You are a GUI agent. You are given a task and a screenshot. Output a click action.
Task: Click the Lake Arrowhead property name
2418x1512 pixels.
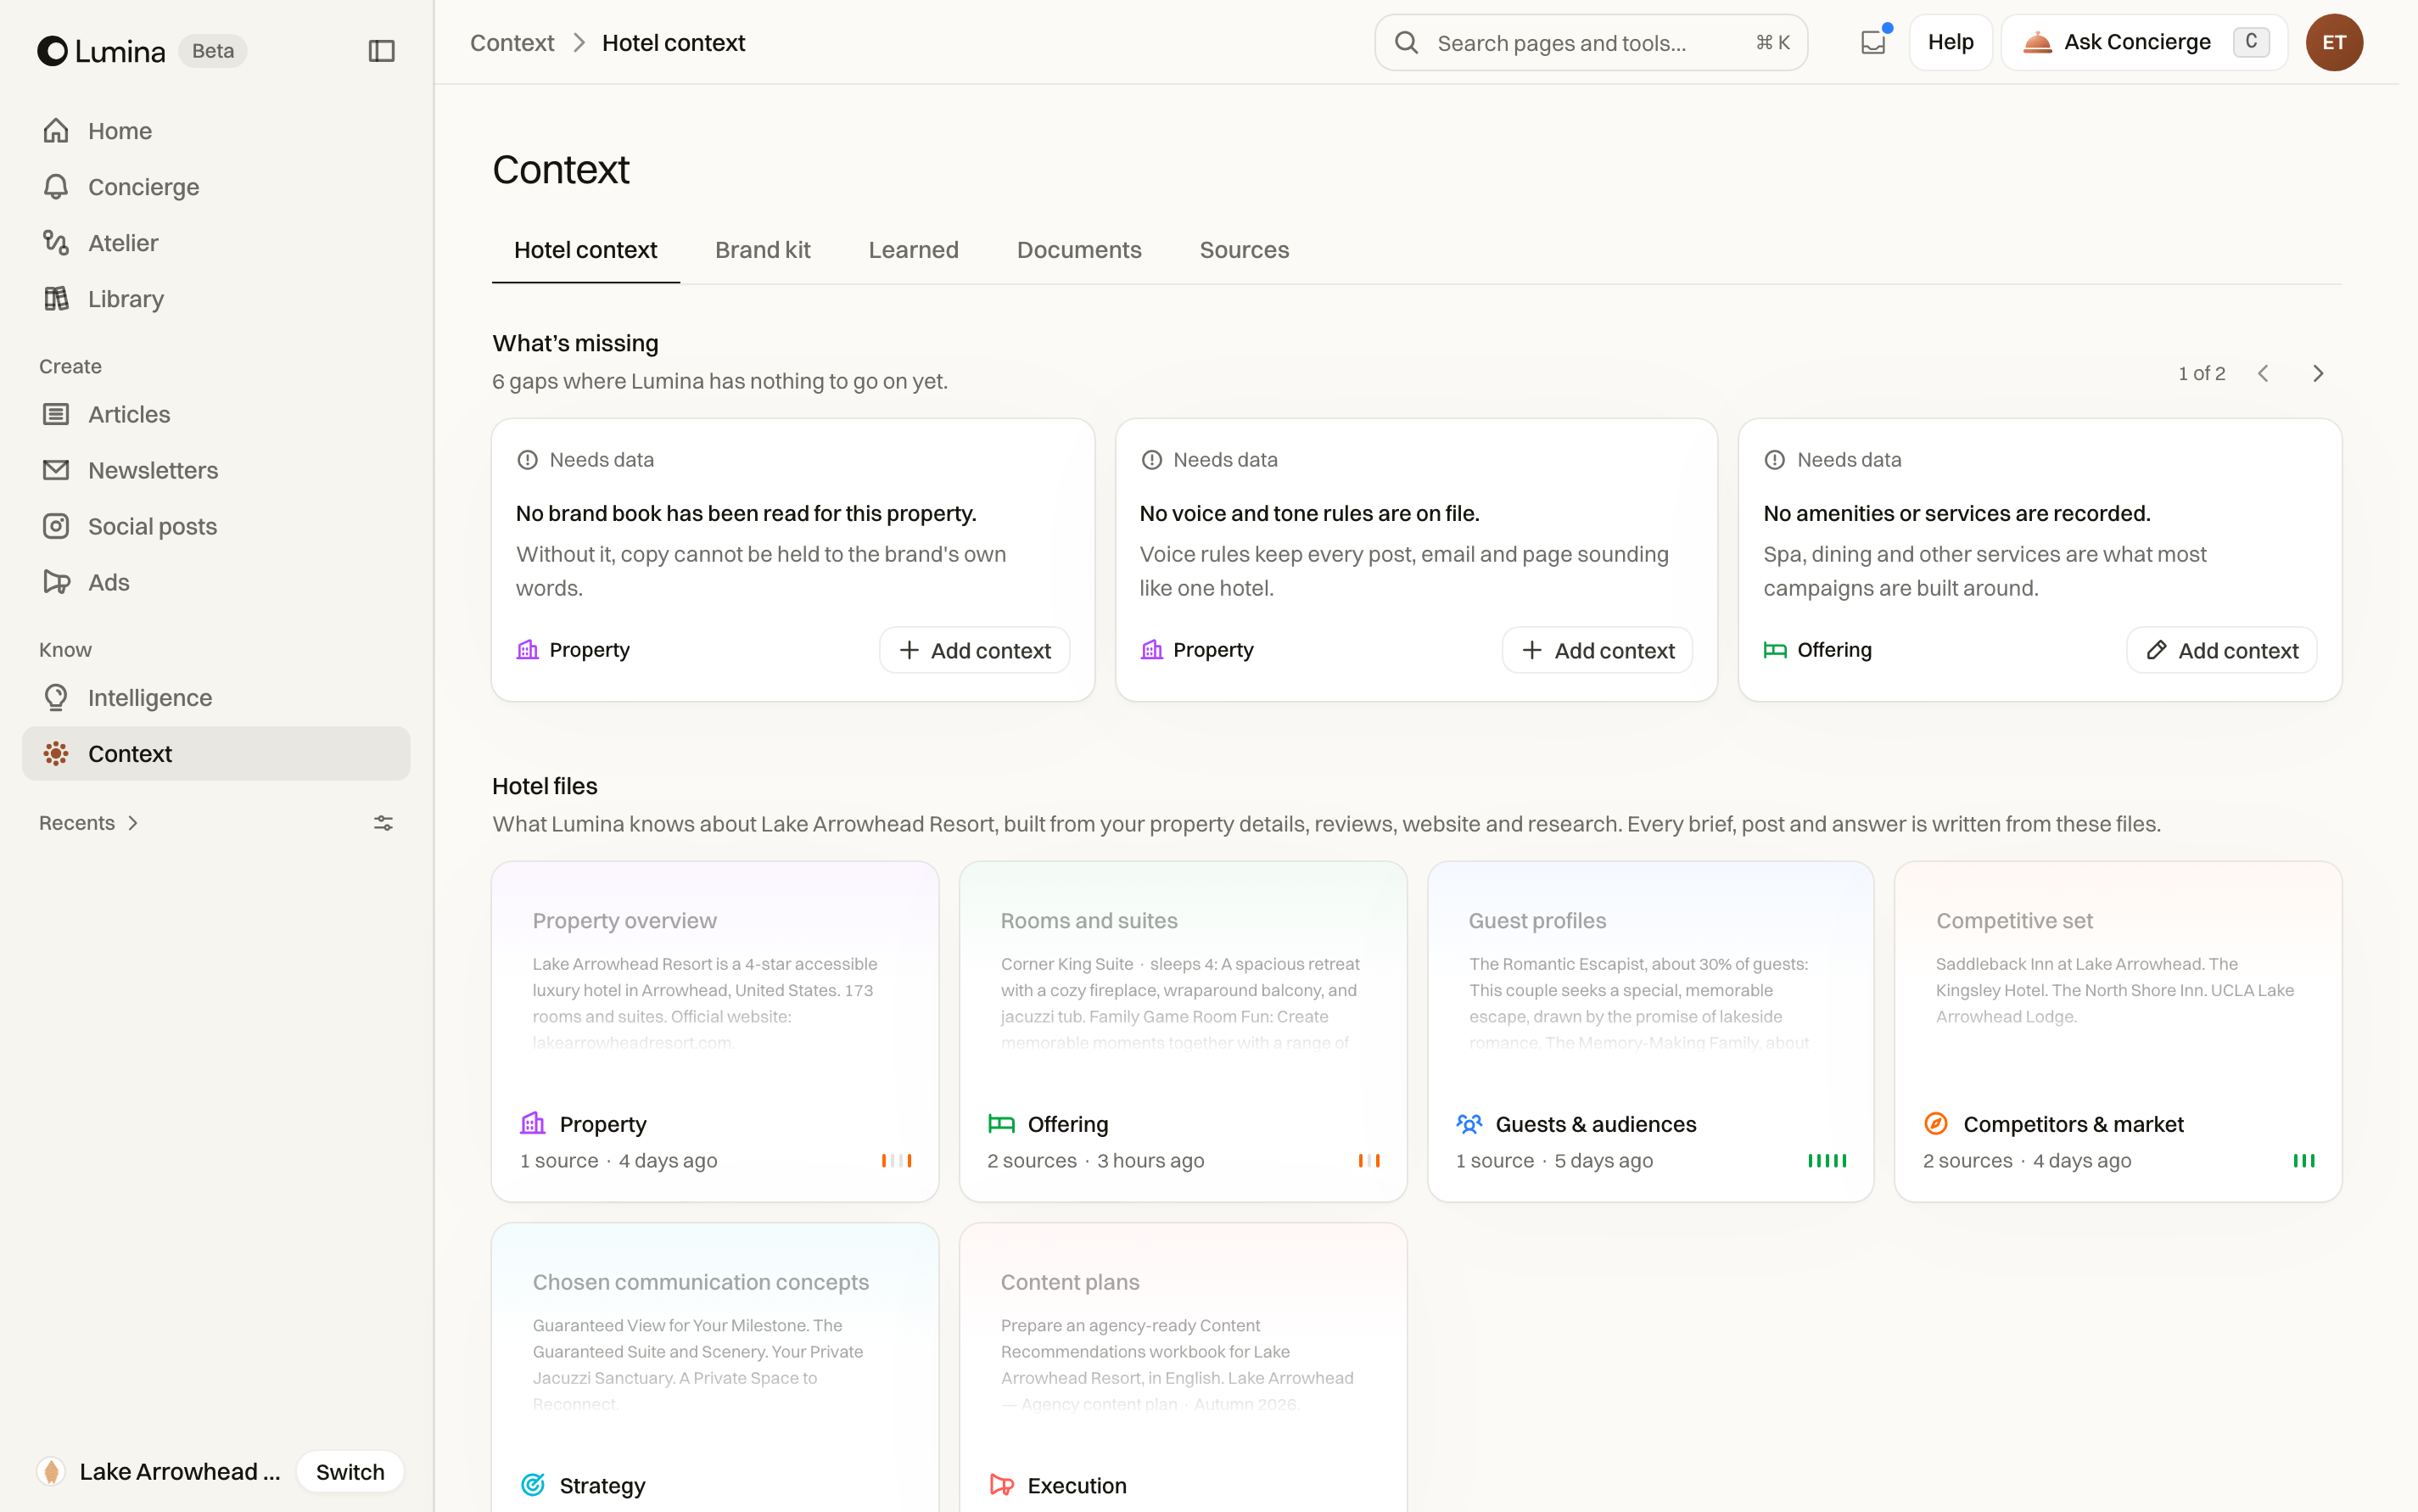180,1472
